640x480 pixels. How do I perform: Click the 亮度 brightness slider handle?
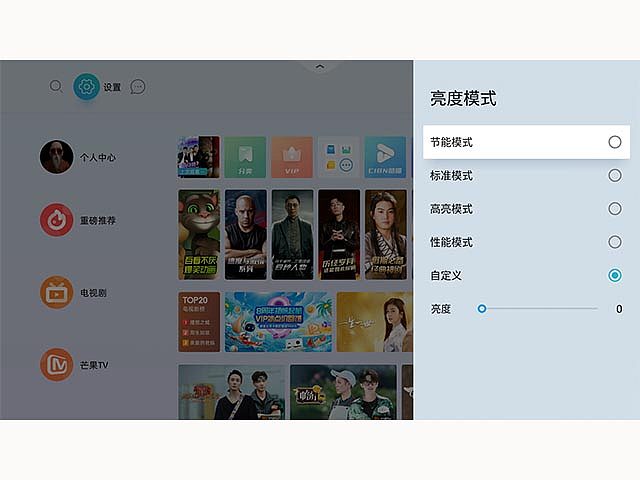[482, 309]
